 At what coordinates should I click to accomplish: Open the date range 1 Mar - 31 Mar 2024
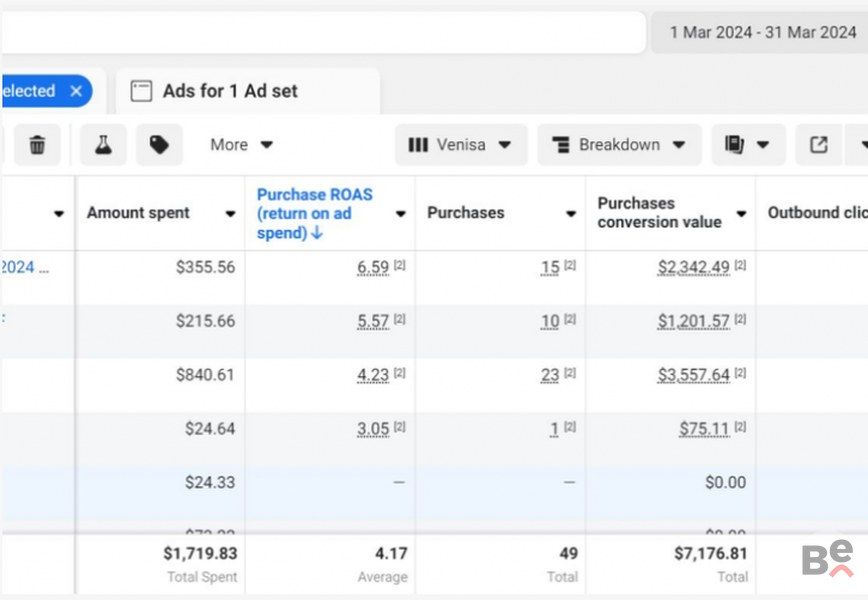tap(762, 32)
